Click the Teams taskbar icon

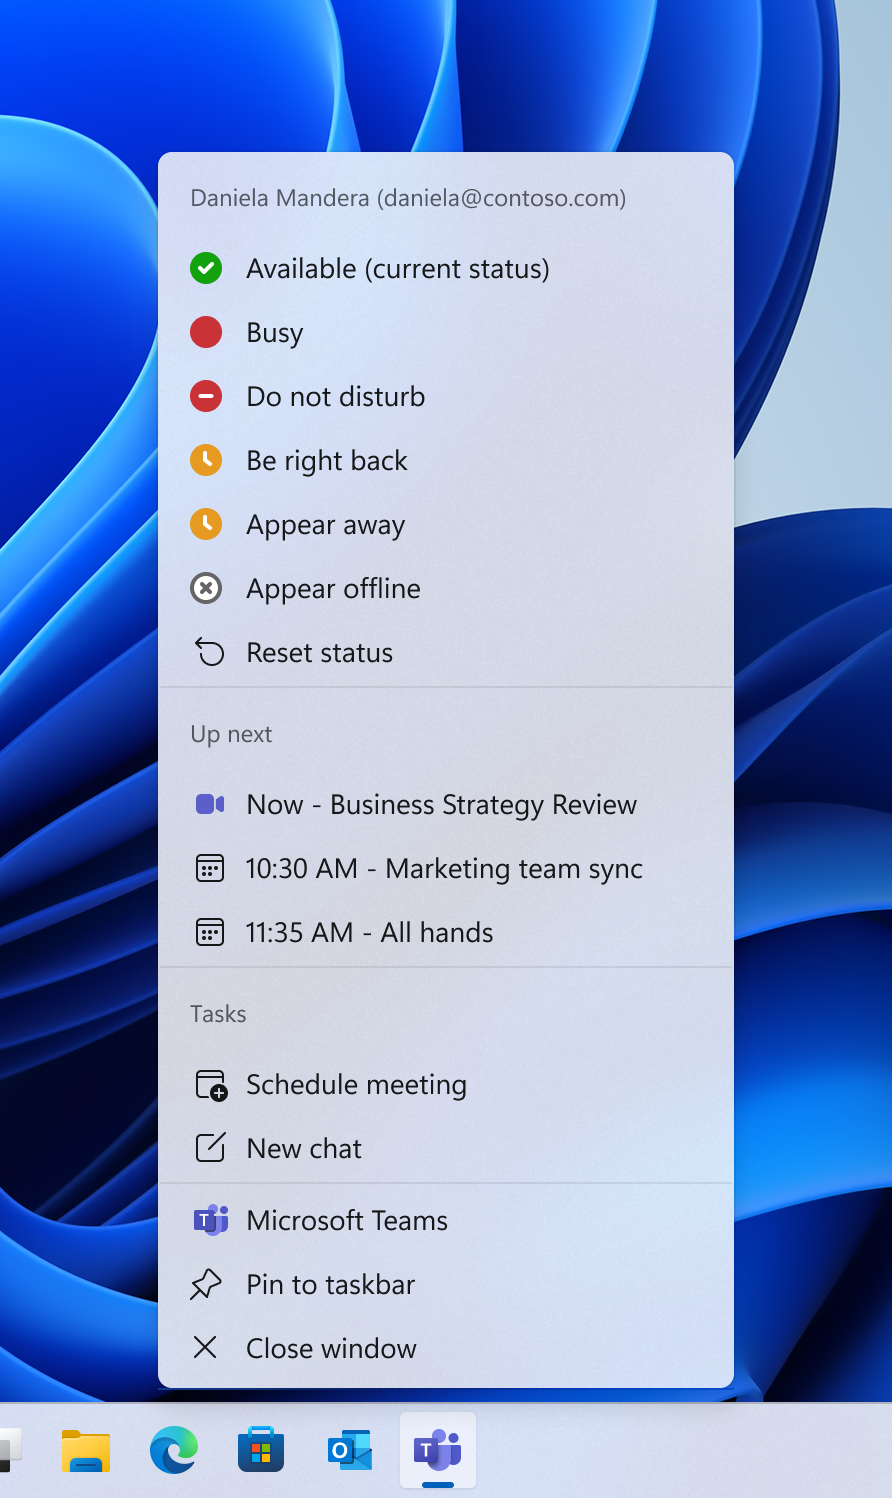[x=438, y=1450]
